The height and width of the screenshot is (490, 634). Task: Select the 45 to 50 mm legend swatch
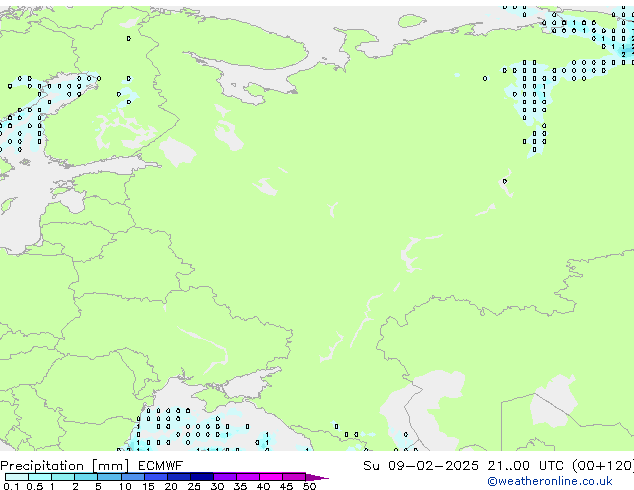tap(294, 477)
